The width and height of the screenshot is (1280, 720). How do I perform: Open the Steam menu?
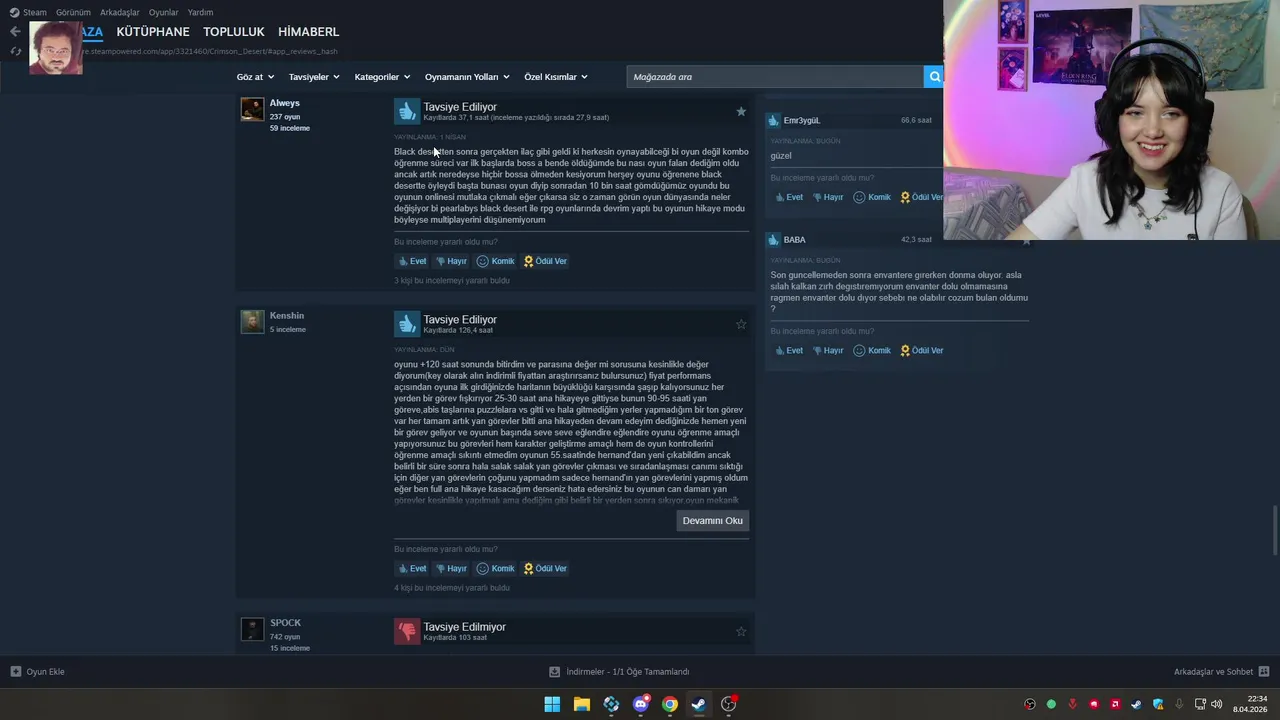[x=28, y=13]
